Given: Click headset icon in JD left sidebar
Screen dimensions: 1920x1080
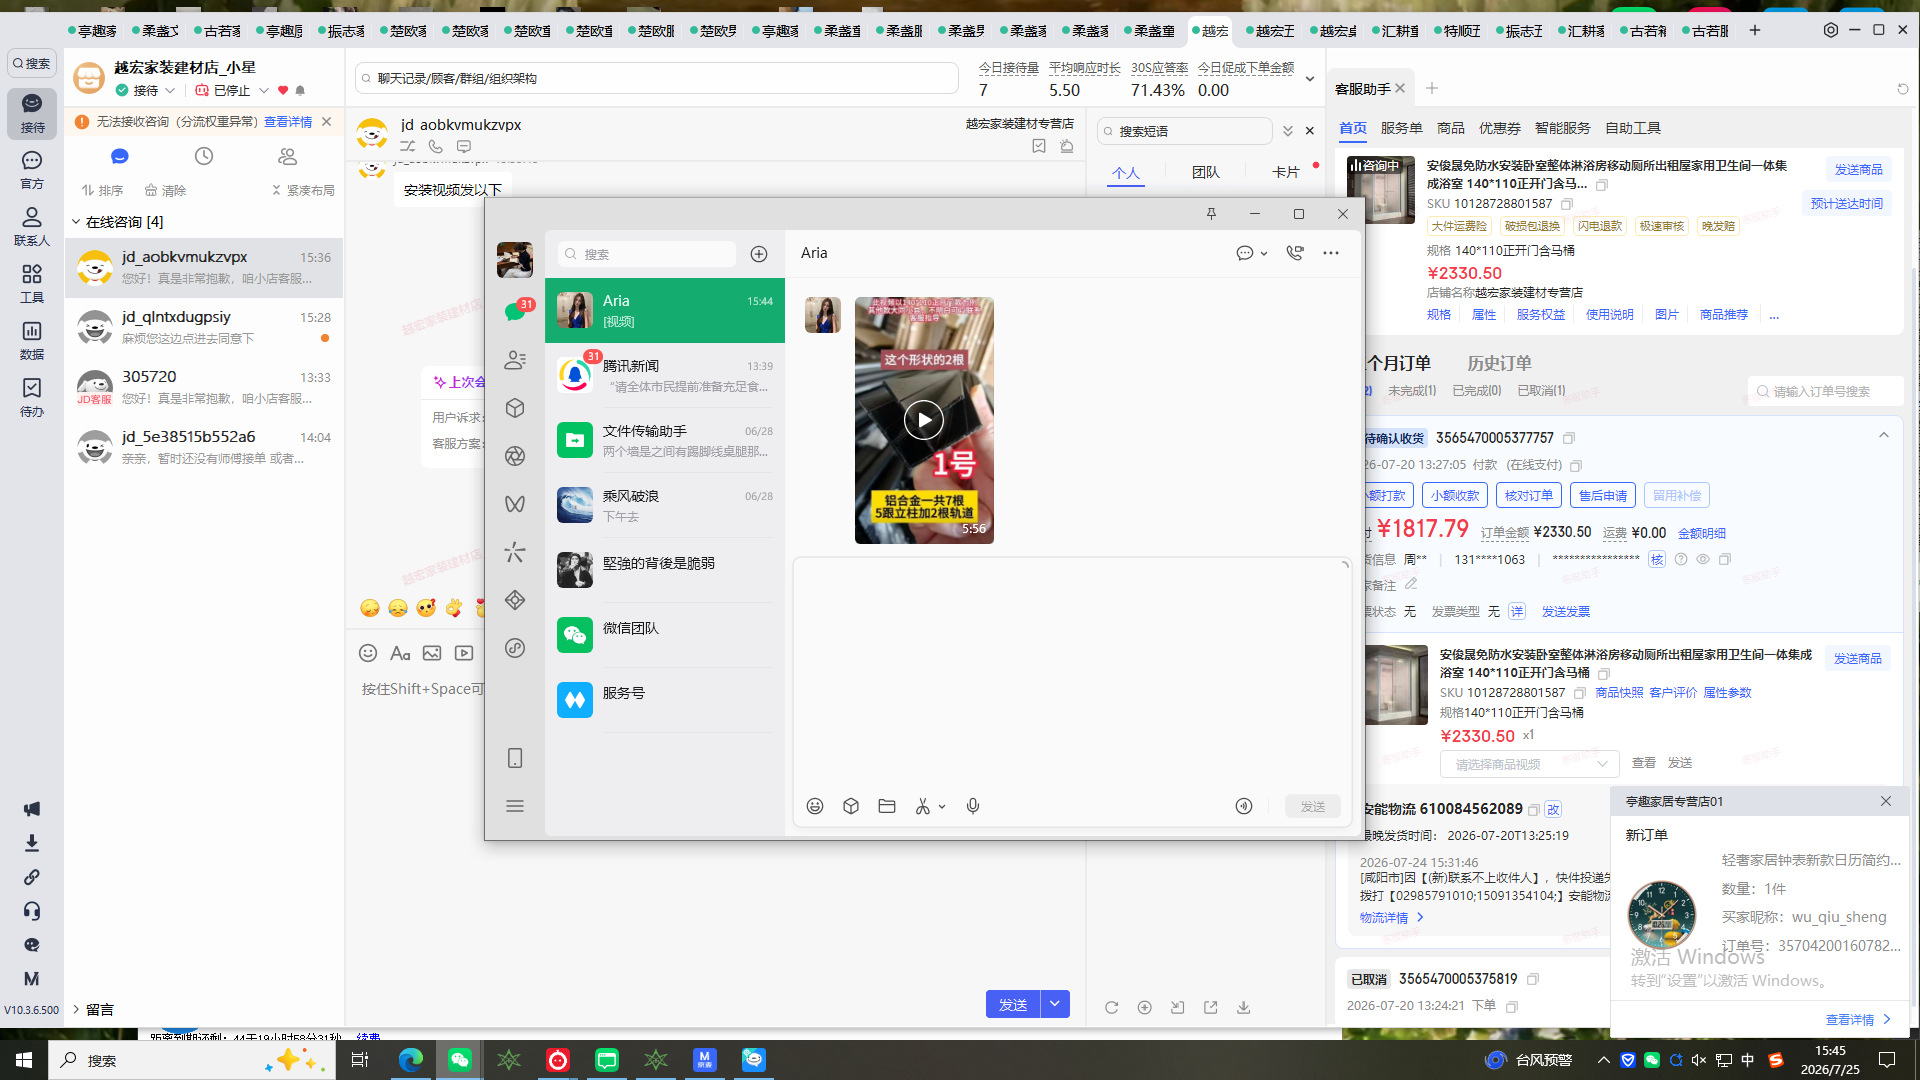Looking at the screenshot, I should [32, 911].
